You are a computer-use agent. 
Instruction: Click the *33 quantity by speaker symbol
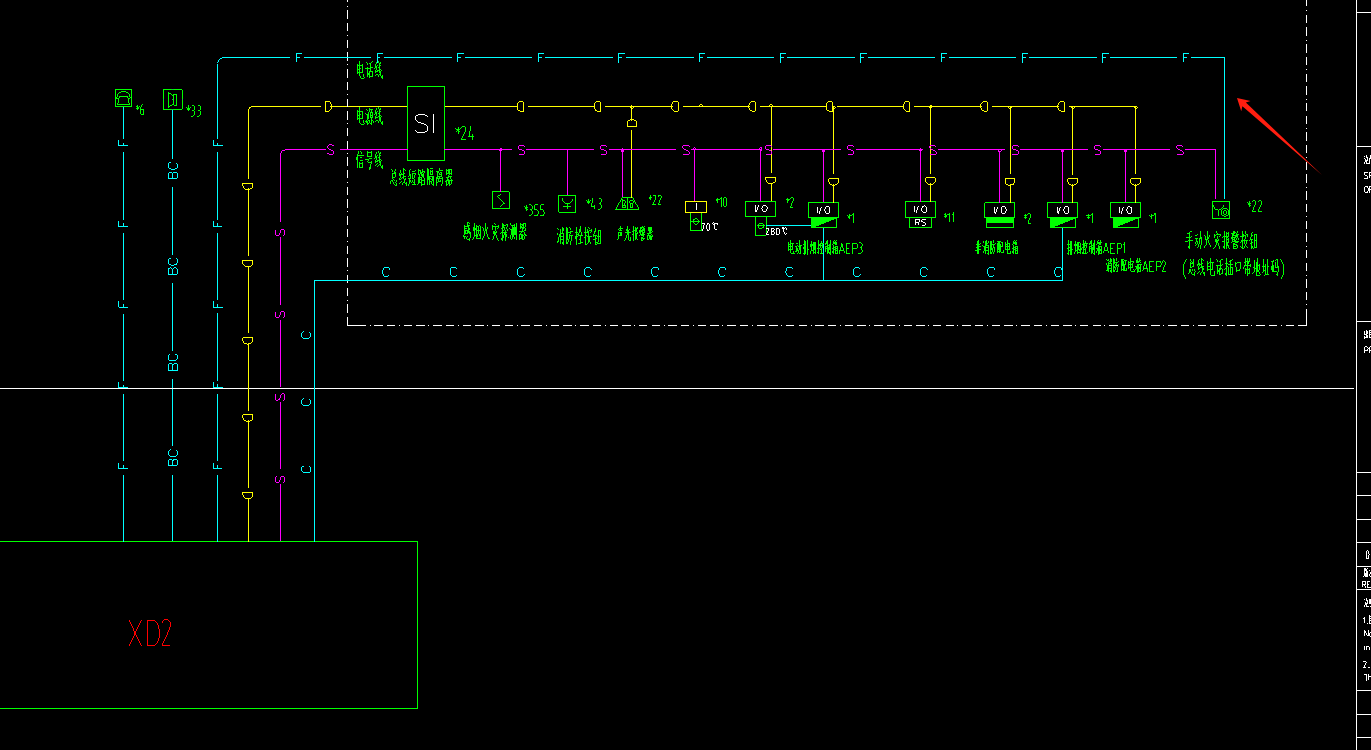[x=195, y=110]
